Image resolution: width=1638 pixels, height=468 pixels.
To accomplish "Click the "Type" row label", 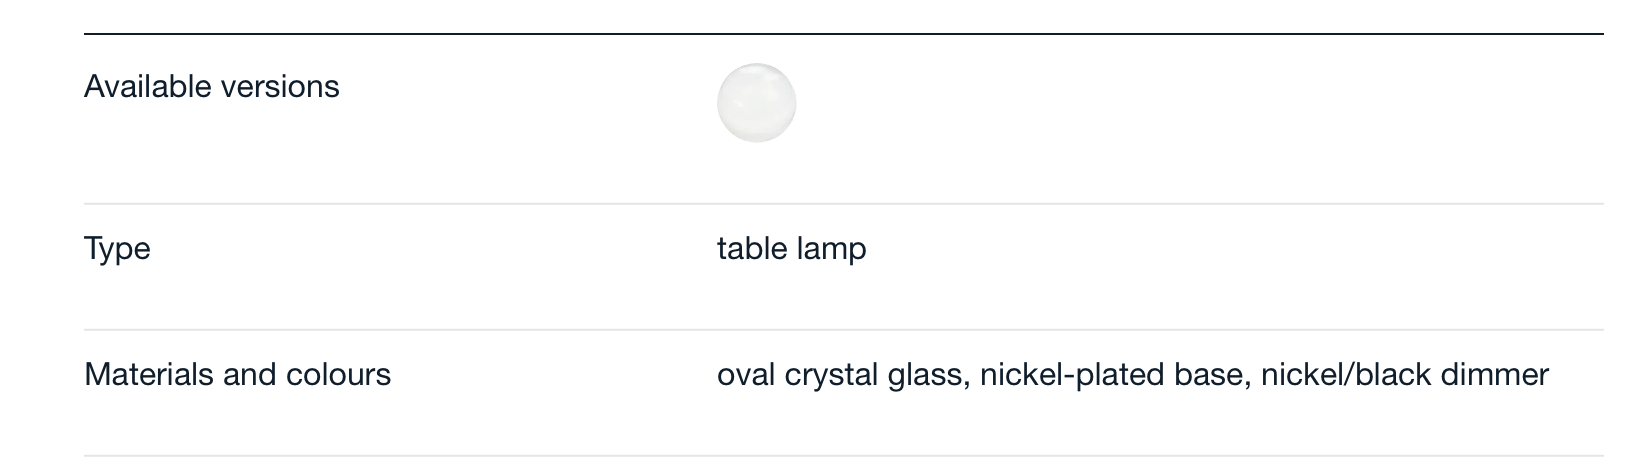I will click(x=117, y=249).
